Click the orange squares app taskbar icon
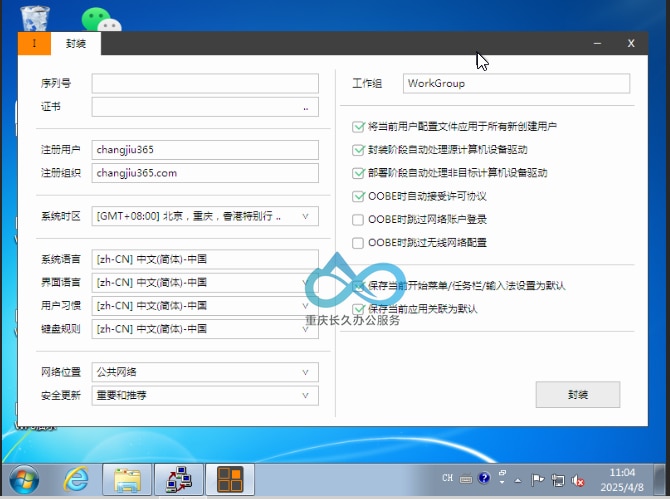670x499 pixels. tap(230, 479)
